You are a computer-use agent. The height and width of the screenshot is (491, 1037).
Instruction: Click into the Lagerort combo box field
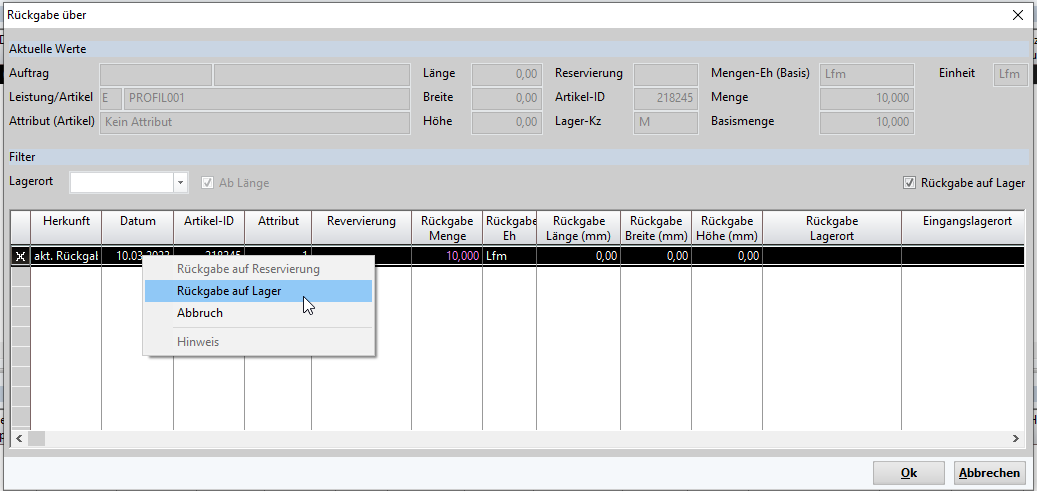(x=121, y=183)
